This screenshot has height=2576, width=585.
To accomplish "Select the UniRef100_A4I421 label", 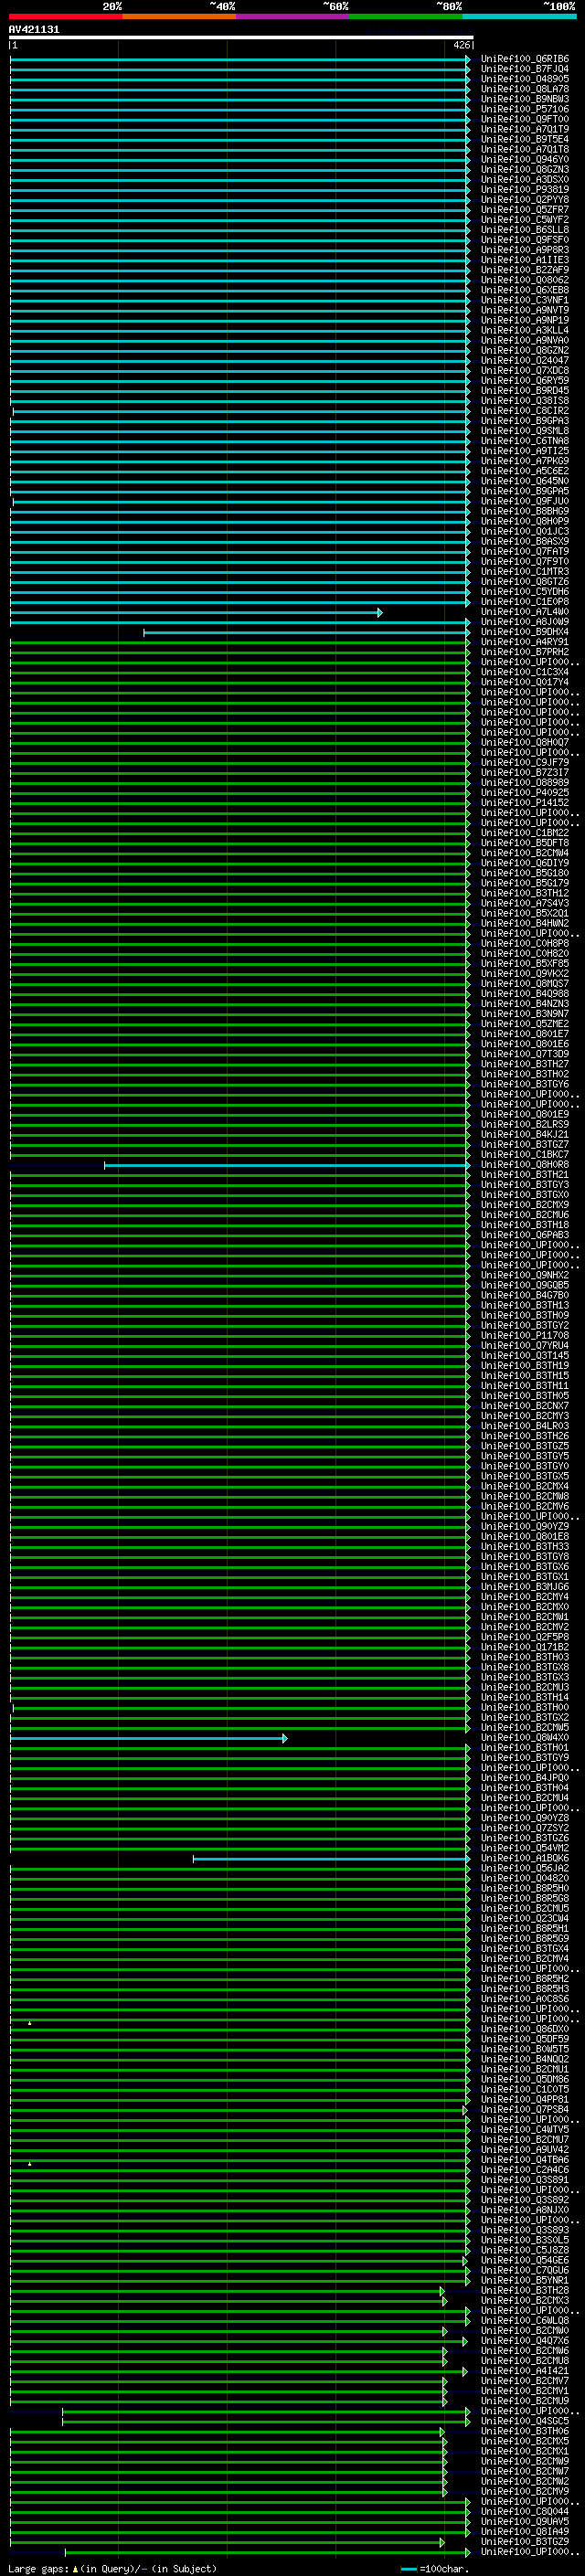I will (x=524, y=2371).
